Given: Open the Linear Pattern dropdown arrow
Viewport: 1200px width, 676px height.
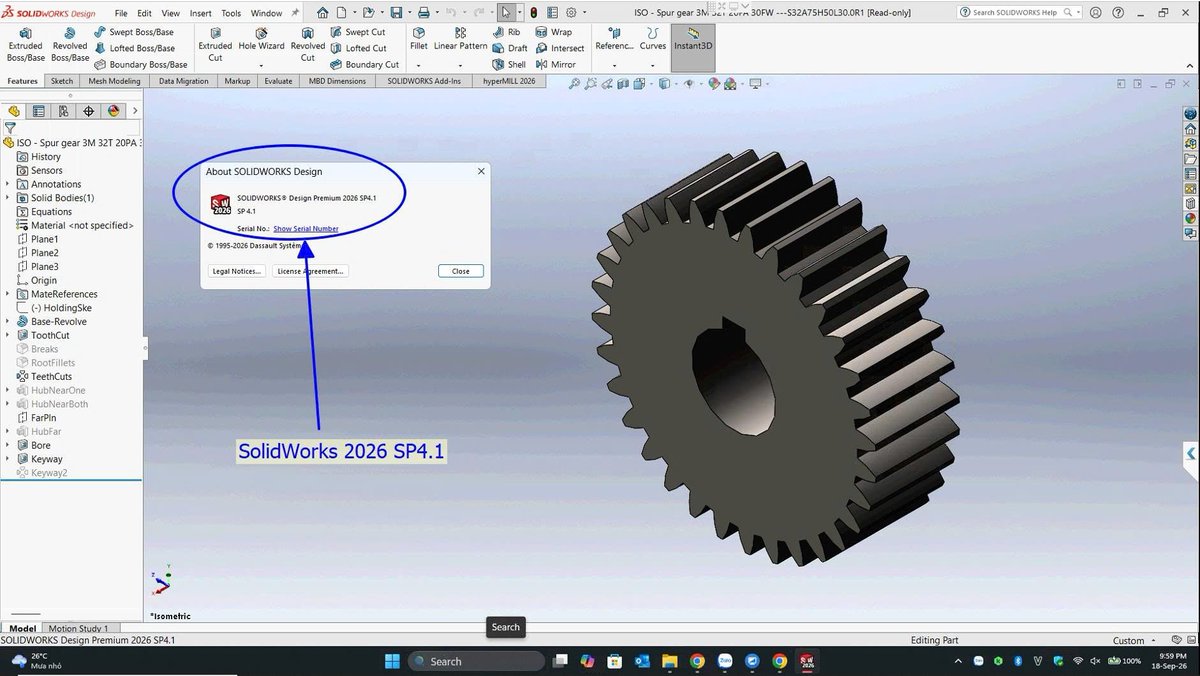Looking at the screenshot, I should click(460, 65).
